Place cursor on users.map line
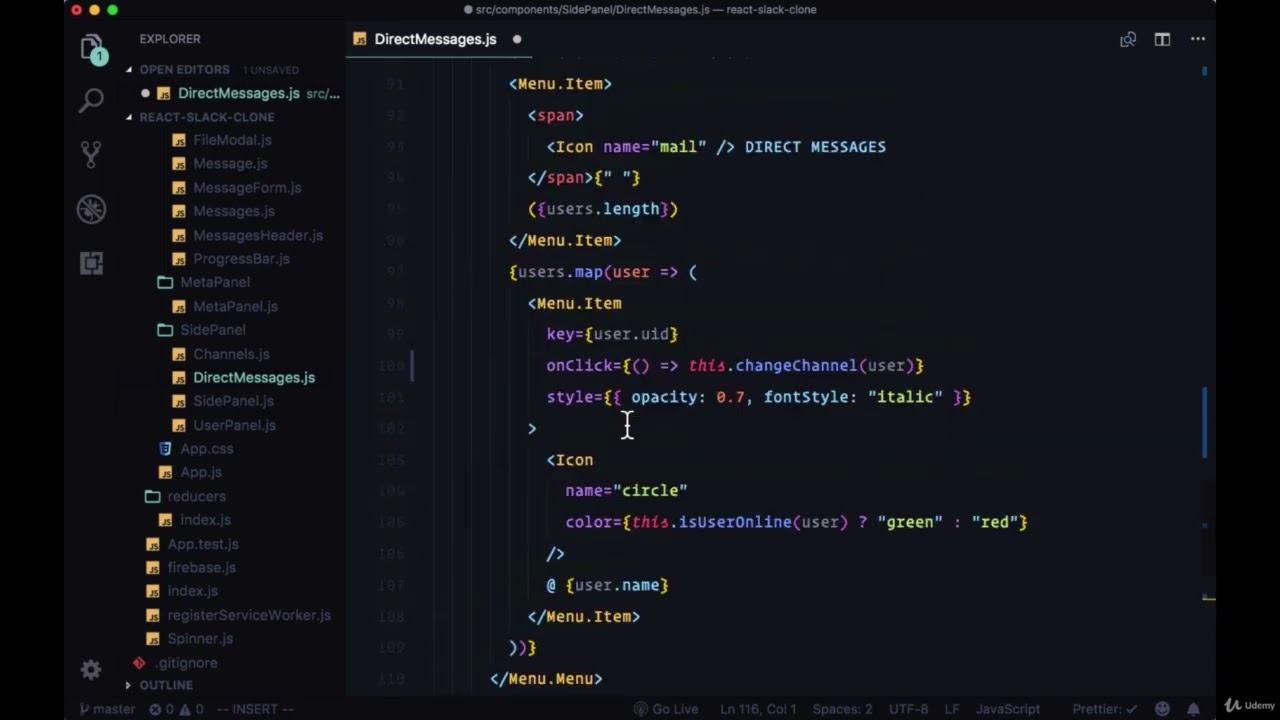The image size is (1280, 720). pyautogui.click(x=603, y=272)
